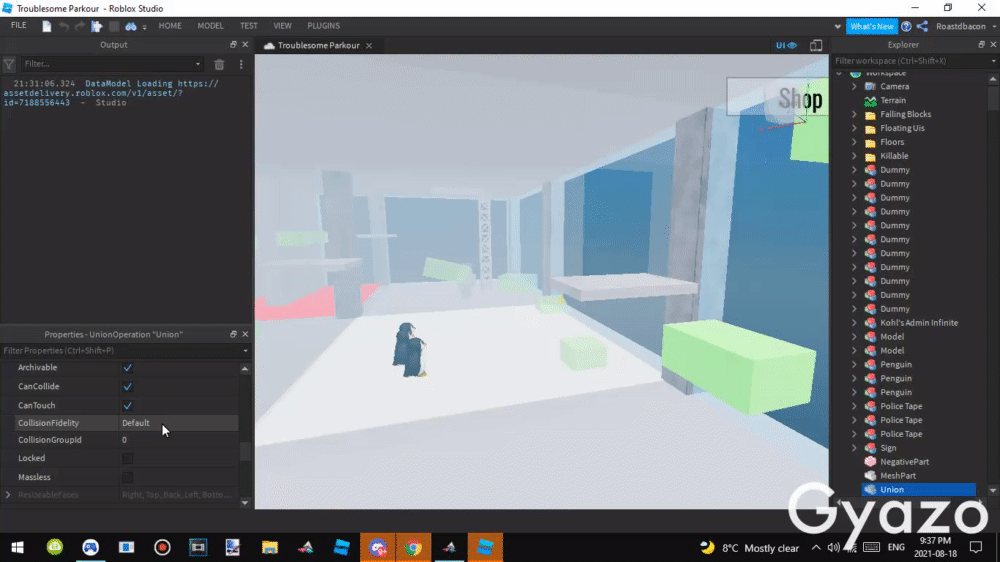1000x562 pixels.
Task: Open File Explorer from the taskbar
Action: click(x=270, y=547)
